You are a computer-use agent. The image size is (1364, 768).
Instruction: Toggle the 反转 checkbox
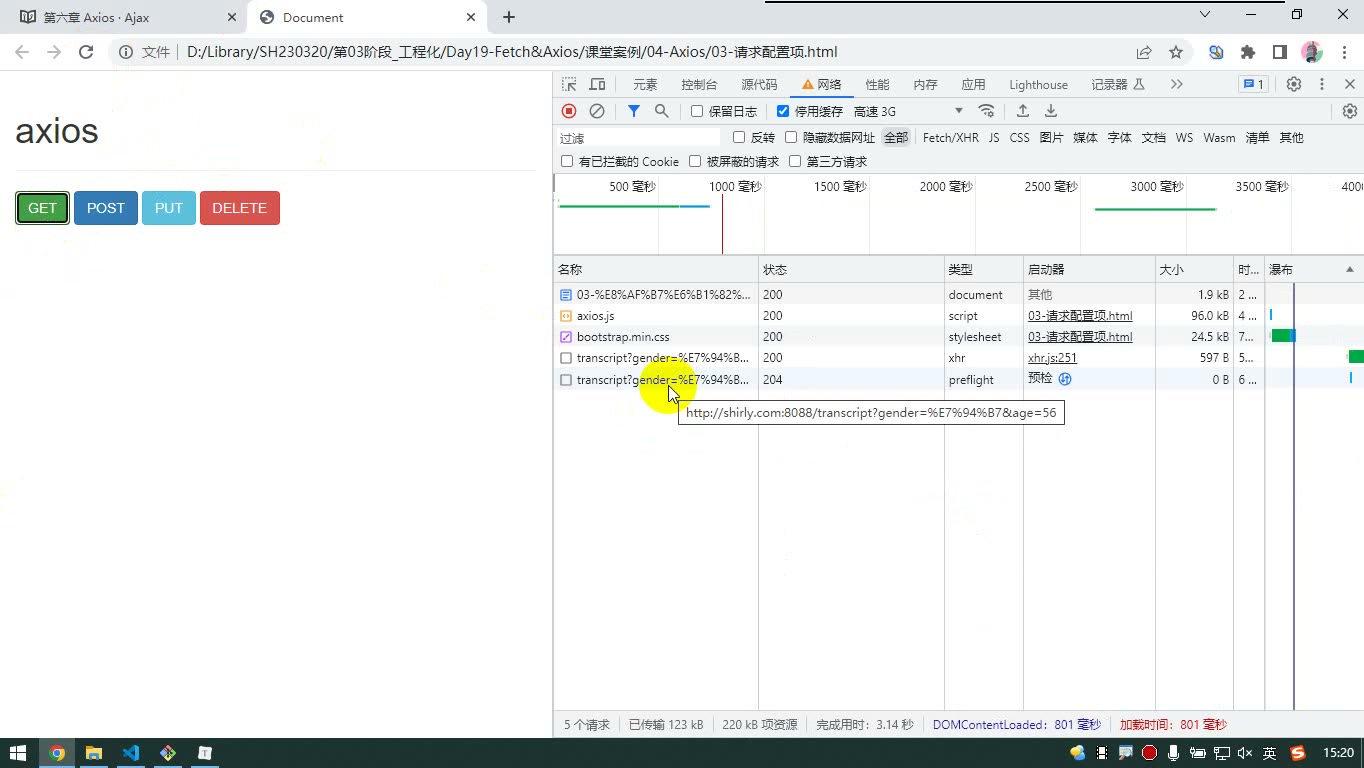click(x=739, y=137)
